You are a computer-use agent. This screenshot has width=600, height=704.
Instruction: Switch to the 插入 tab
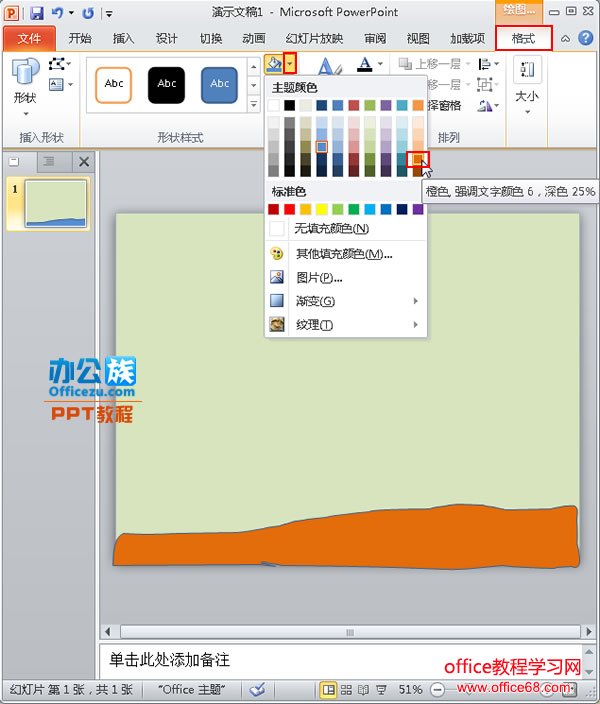124,39
